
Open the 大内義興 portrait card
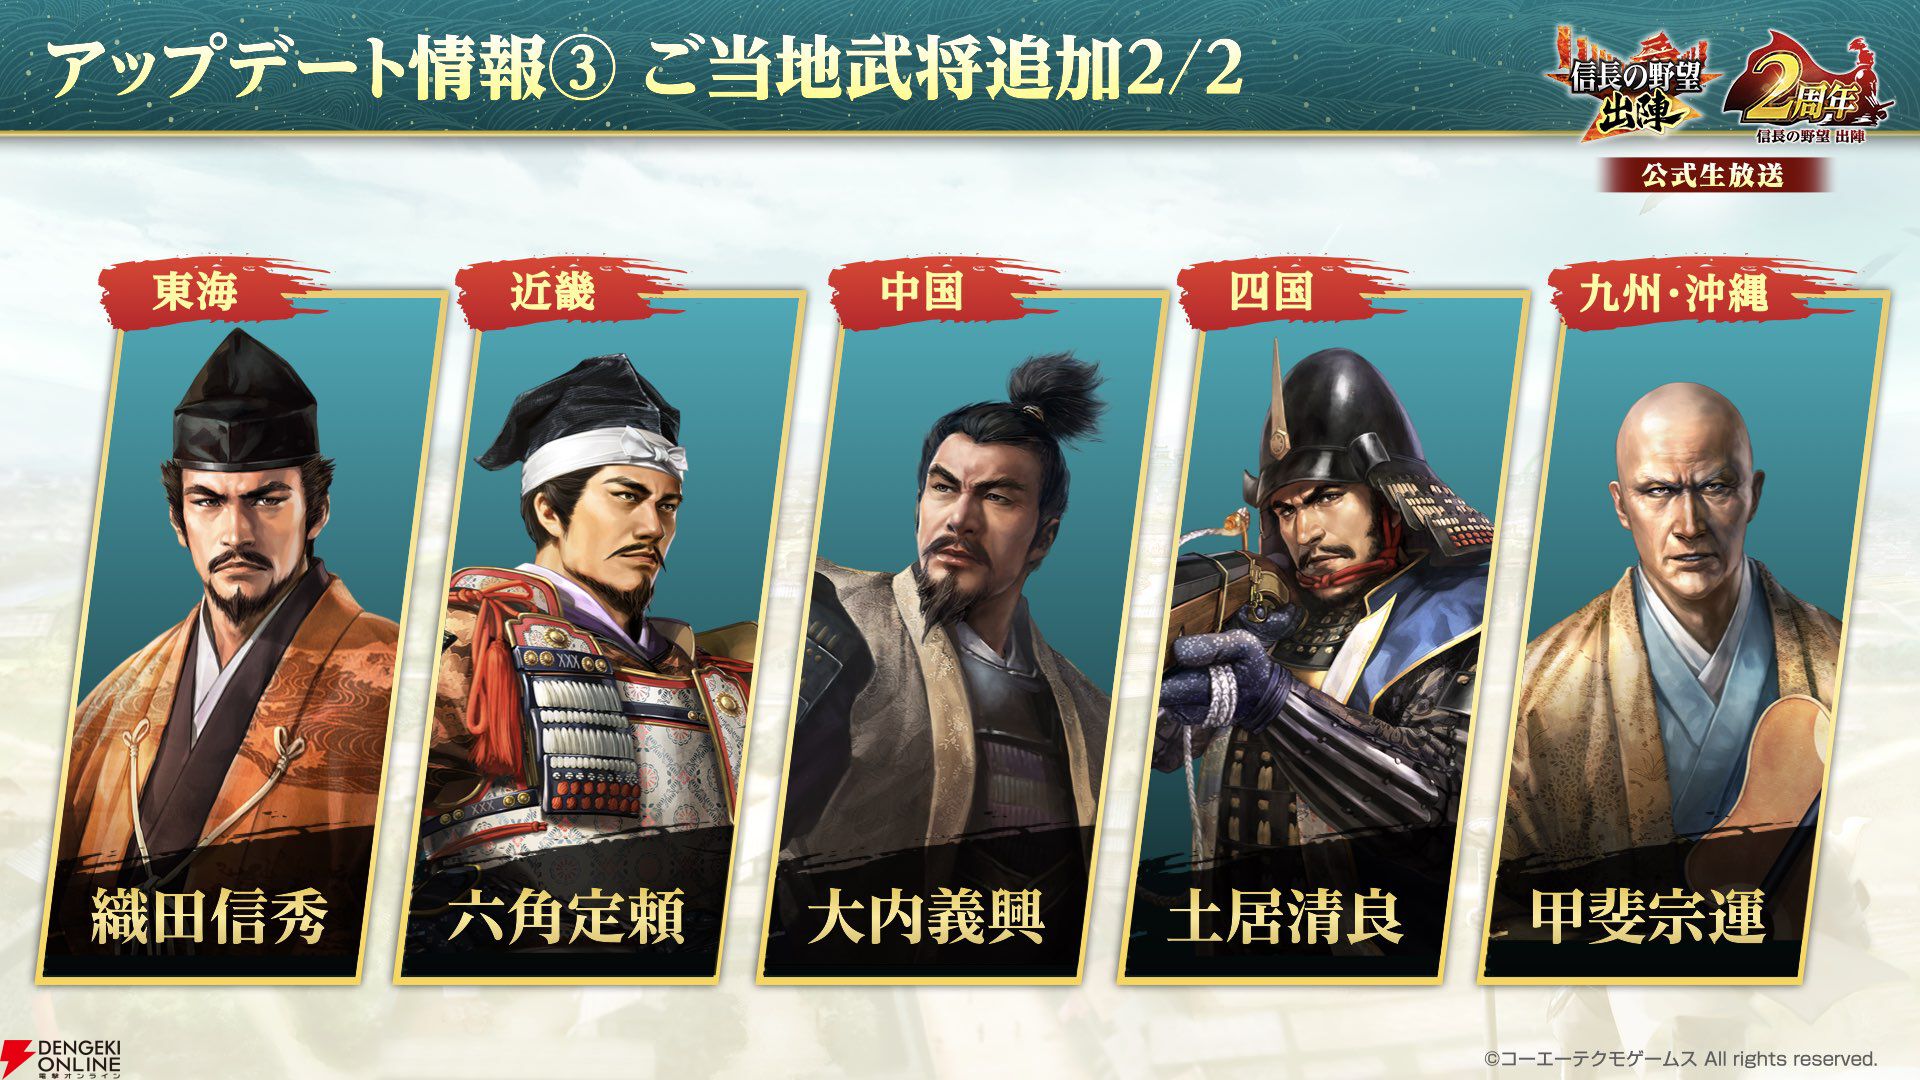pyautogui.click(x=962, y=637)
